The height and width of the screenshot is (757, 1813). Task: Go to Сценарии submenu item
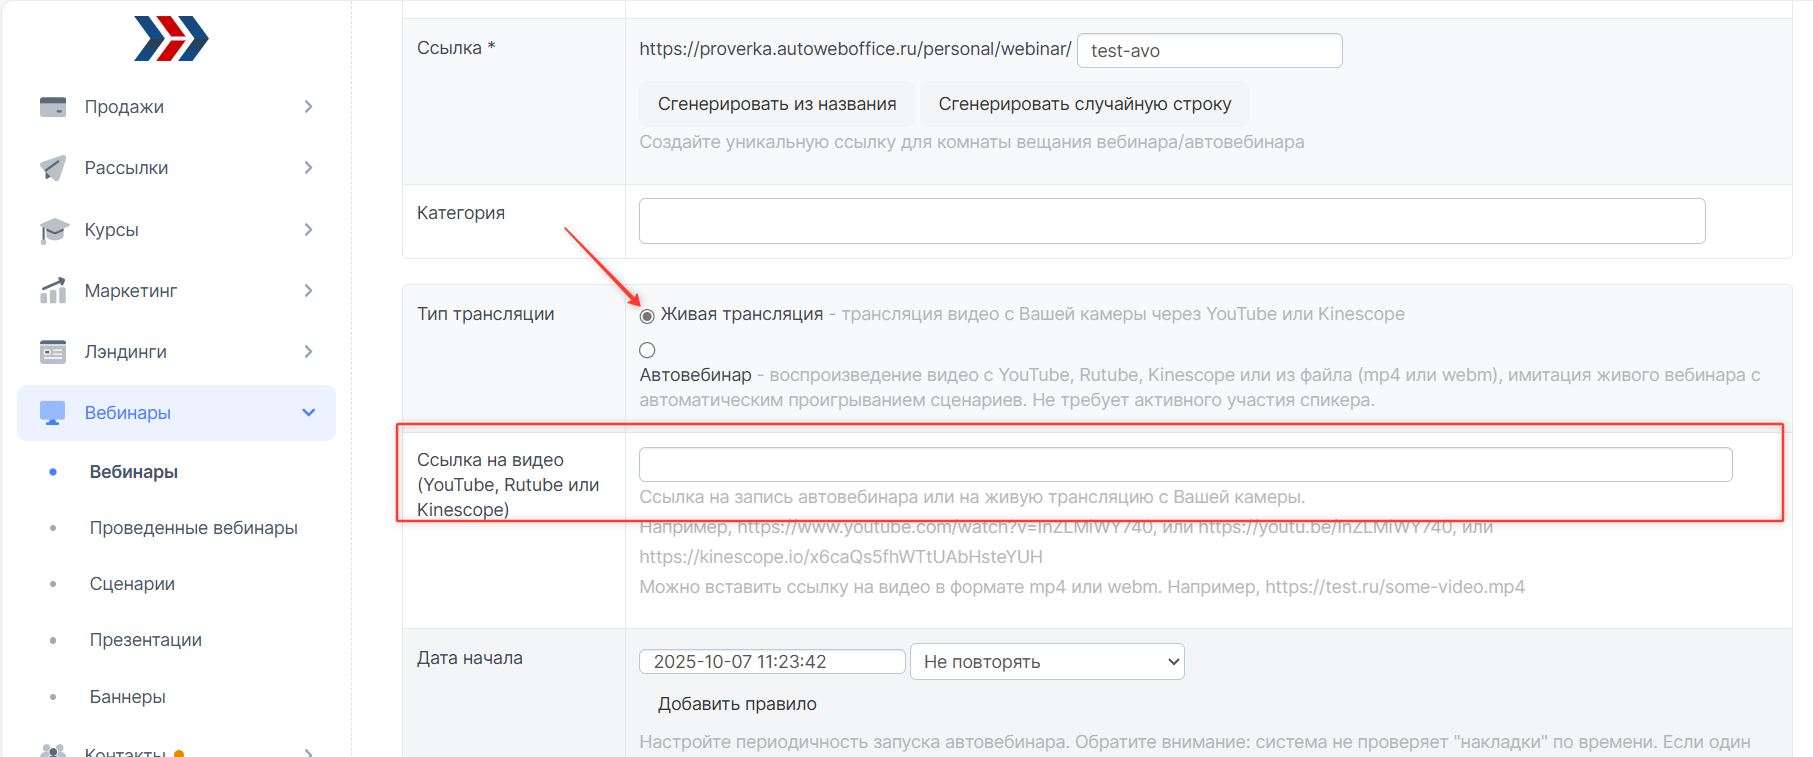(x=132, y=584)
